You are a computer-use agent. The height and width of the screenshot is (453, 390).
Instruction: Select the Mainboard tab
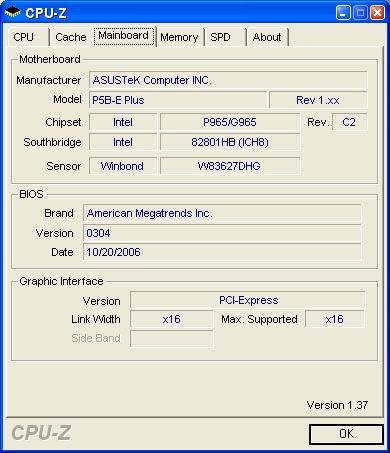[124, 36]
